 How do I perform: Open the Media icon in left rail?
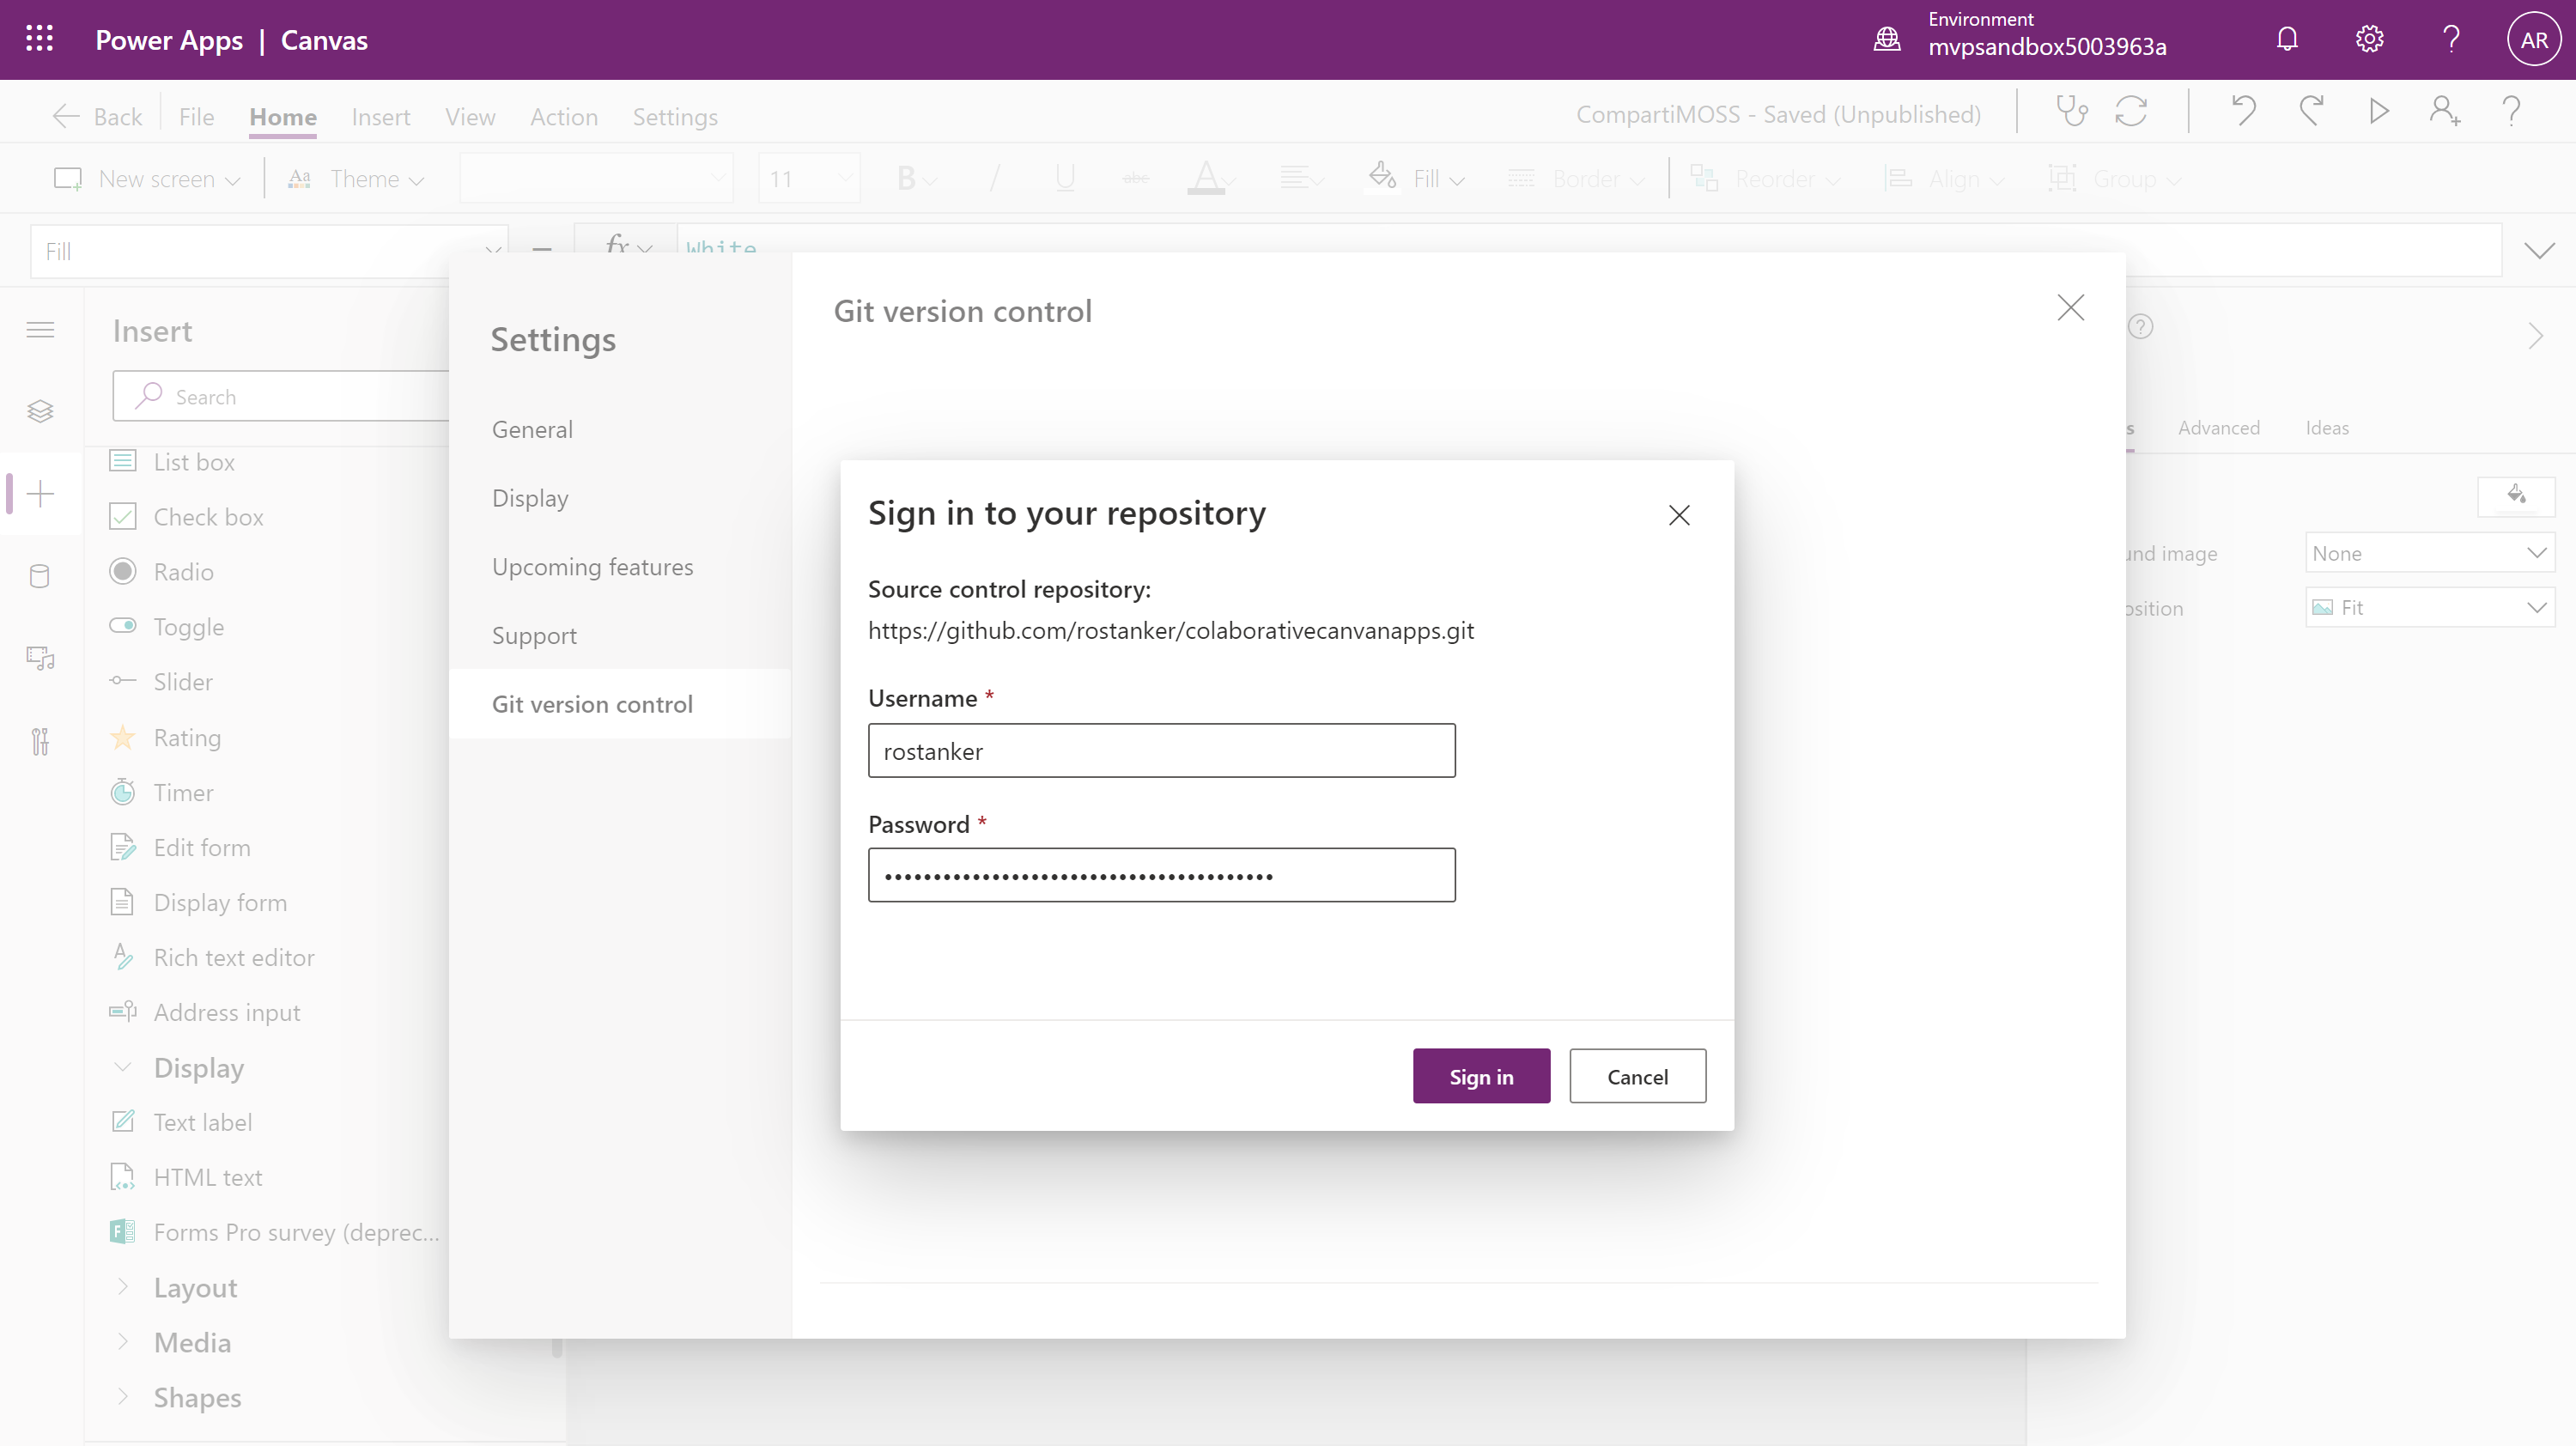tap(40, 658)
